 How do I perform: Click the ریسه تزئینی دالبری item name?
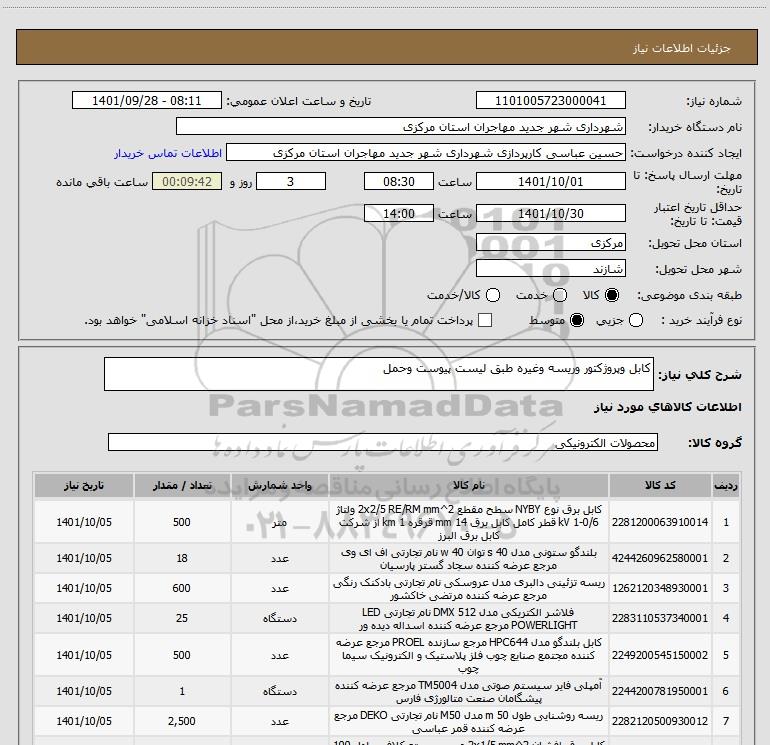(x=468, y=589)
